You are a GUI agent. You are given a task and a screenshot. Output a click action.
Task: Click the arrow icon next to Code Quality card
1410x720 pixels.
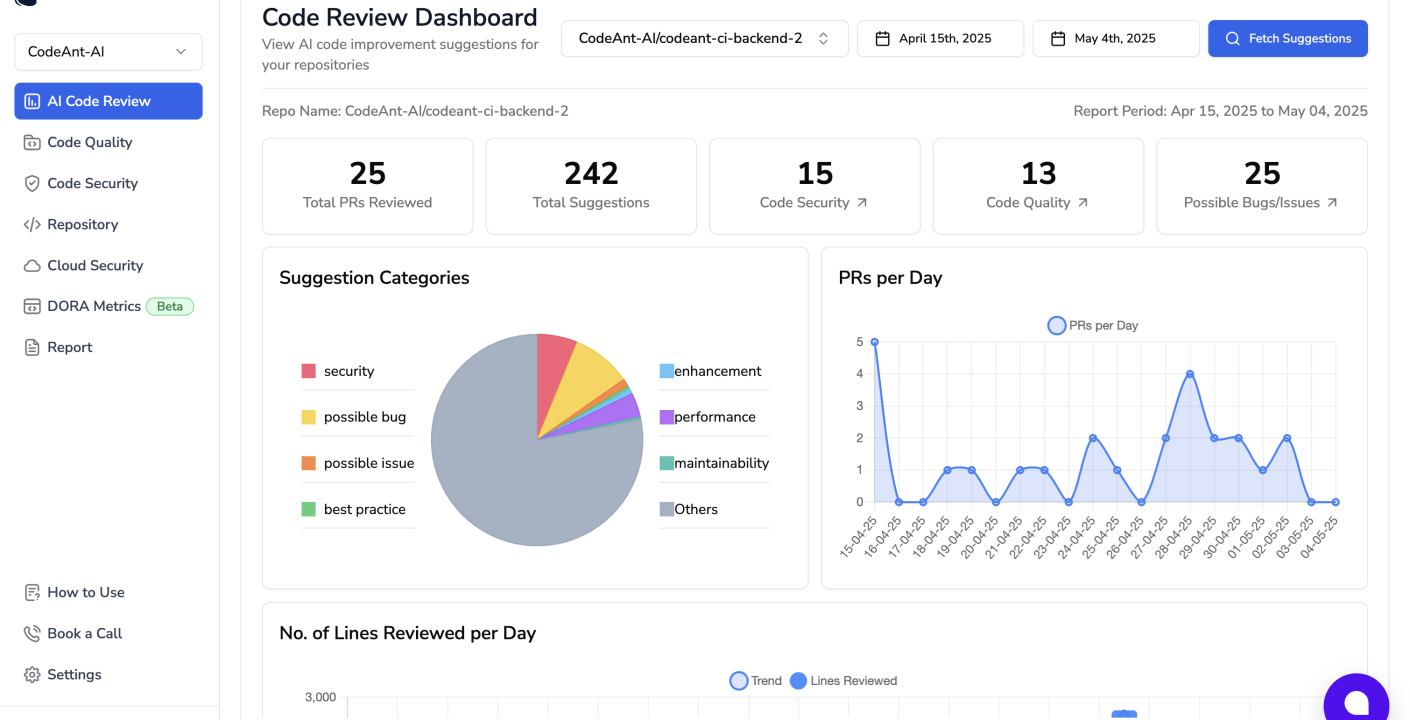pos(1082,202)
